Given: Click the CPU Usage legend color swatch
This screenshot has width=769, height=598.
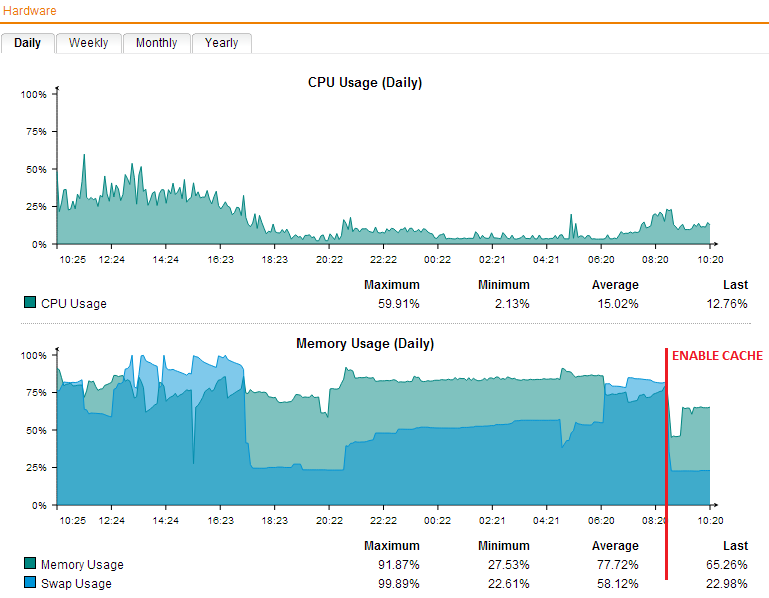Looking at the screenshot, I should point(30,303).
